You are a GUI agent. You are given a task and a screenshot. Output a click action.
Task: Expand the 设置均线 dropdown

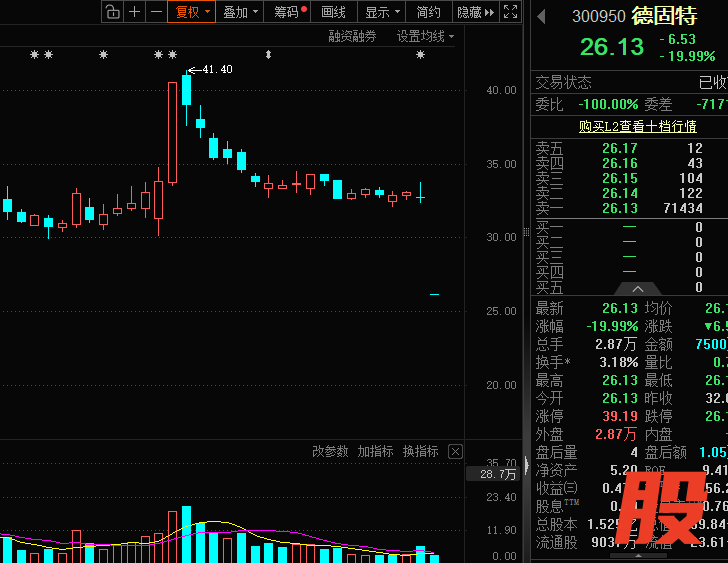click(x=425, y=36)
